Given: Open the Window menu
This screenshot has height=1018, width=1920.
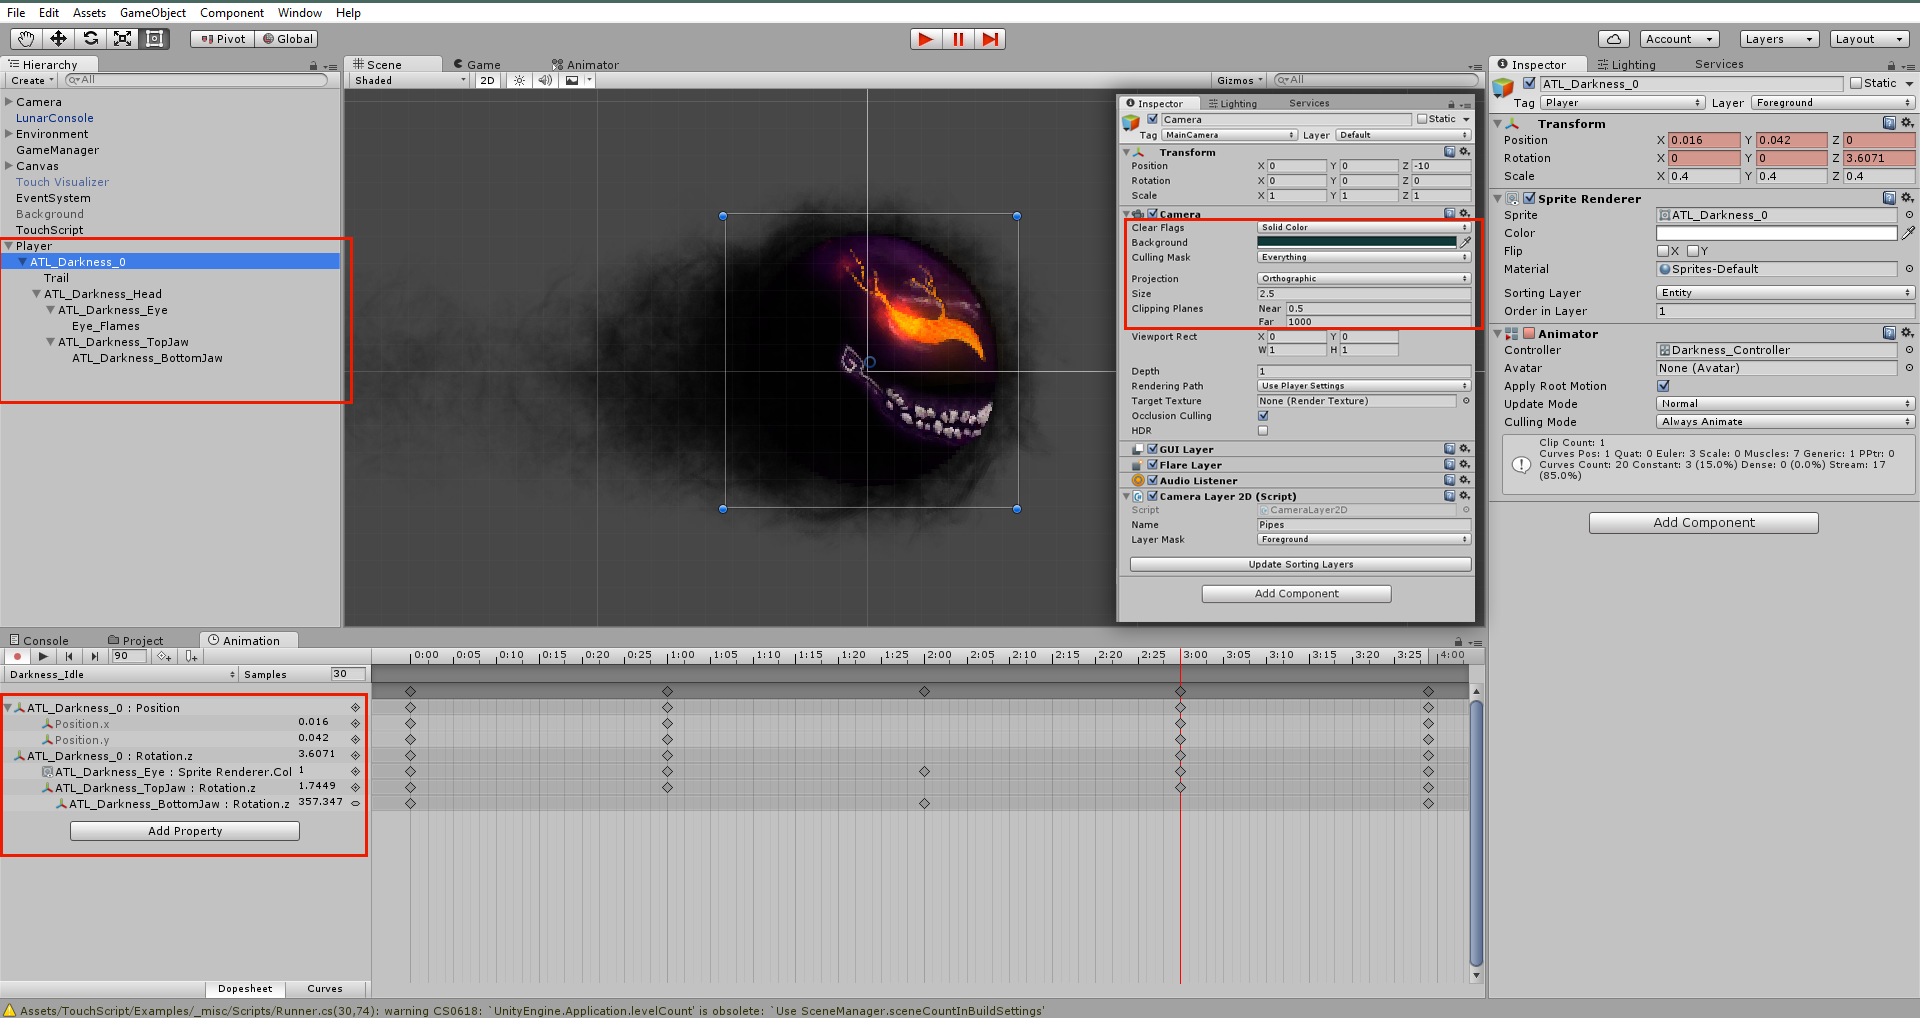Looking at the screenshot, I should click(300, 13).
